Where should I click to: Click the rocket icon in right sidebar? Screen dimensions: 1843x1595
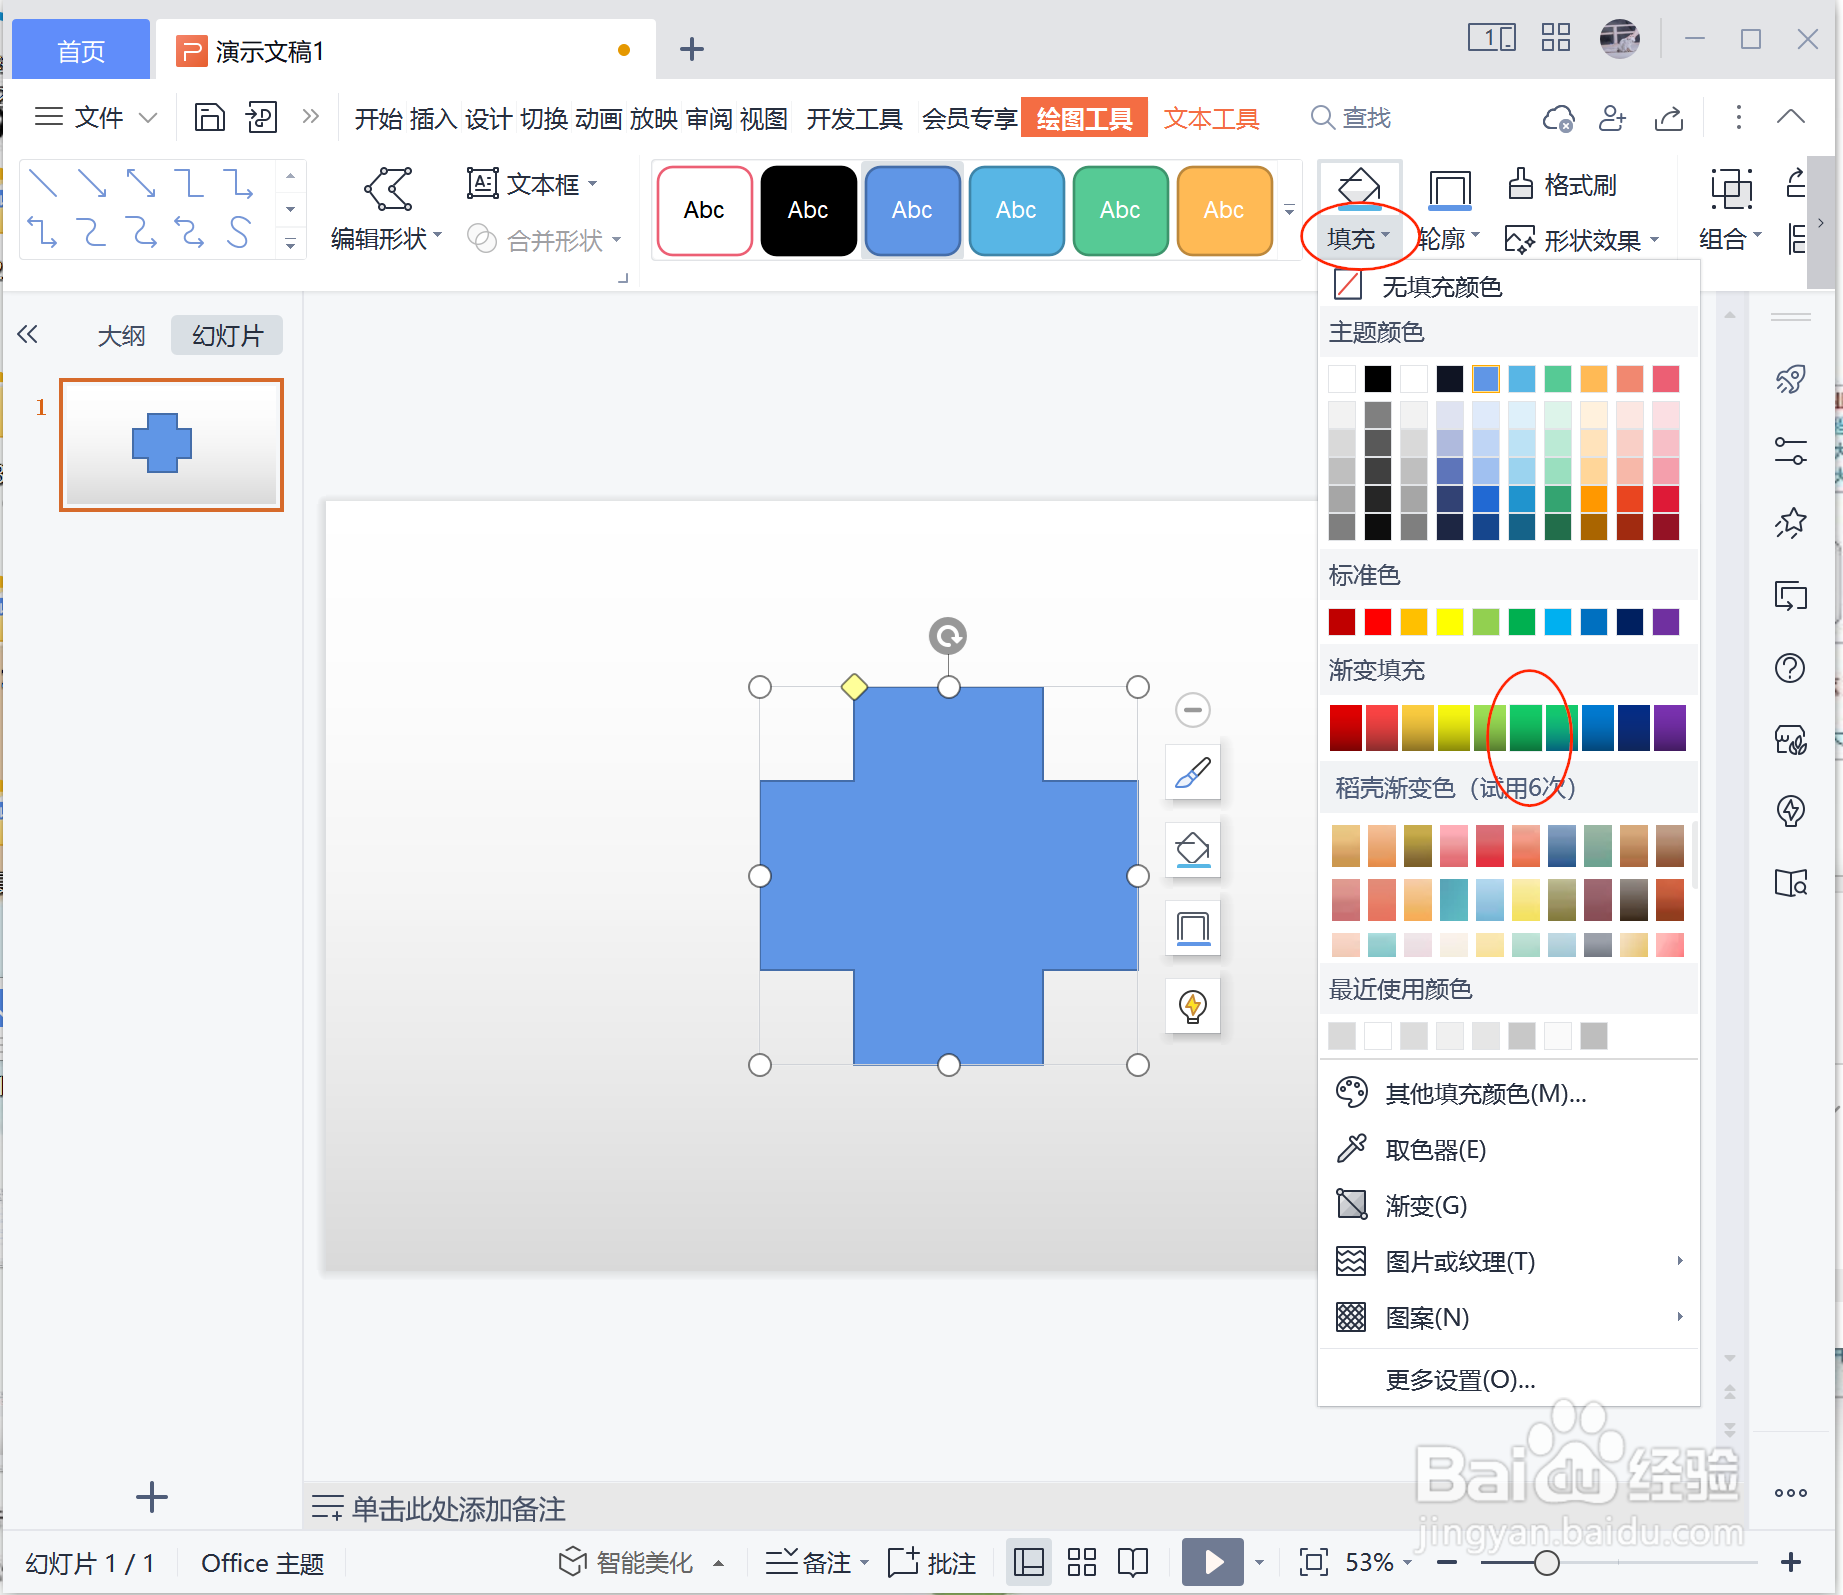click(x=1790, y=380)
